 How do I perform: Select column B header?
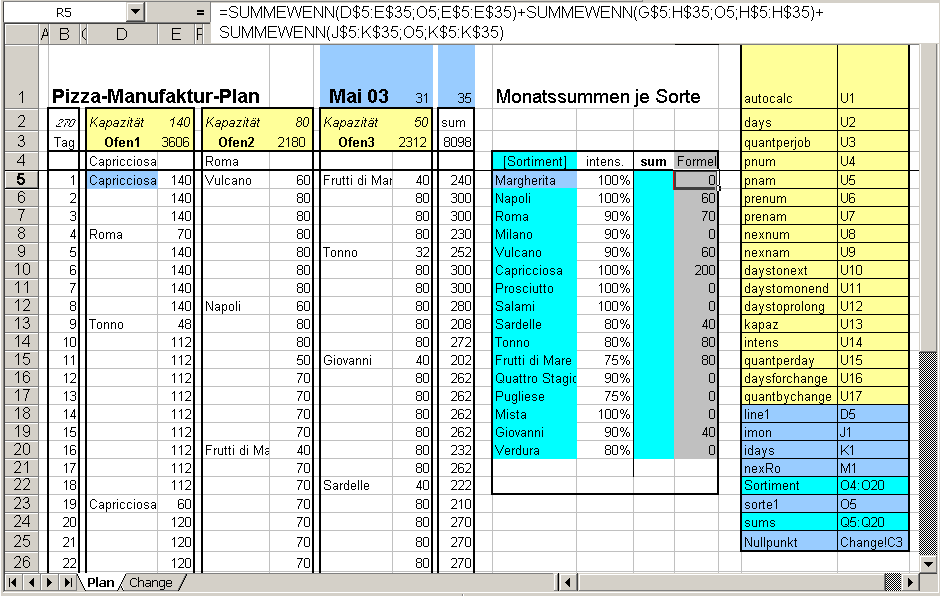[64, 35]
